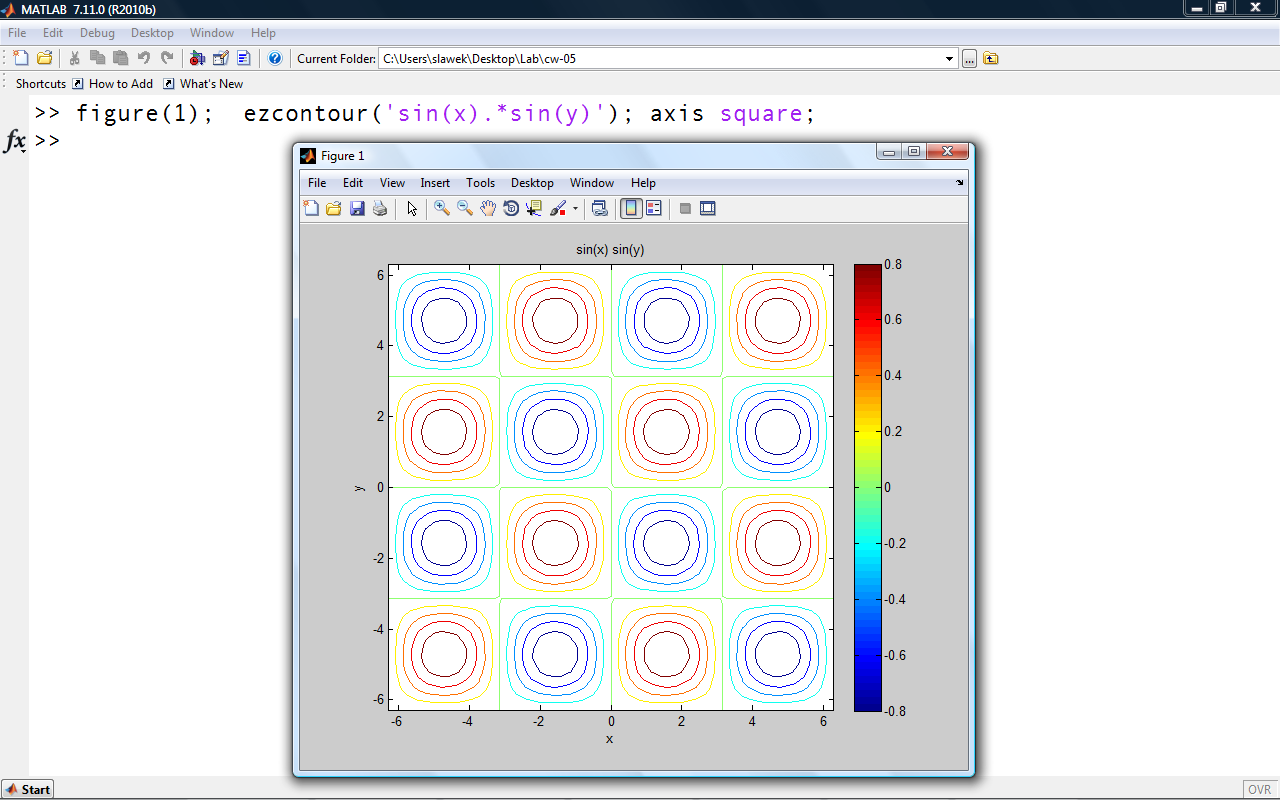1280x800 pixels.
Task: Open Simulink from the toolbar icon
Action: [x=197, y=58]
